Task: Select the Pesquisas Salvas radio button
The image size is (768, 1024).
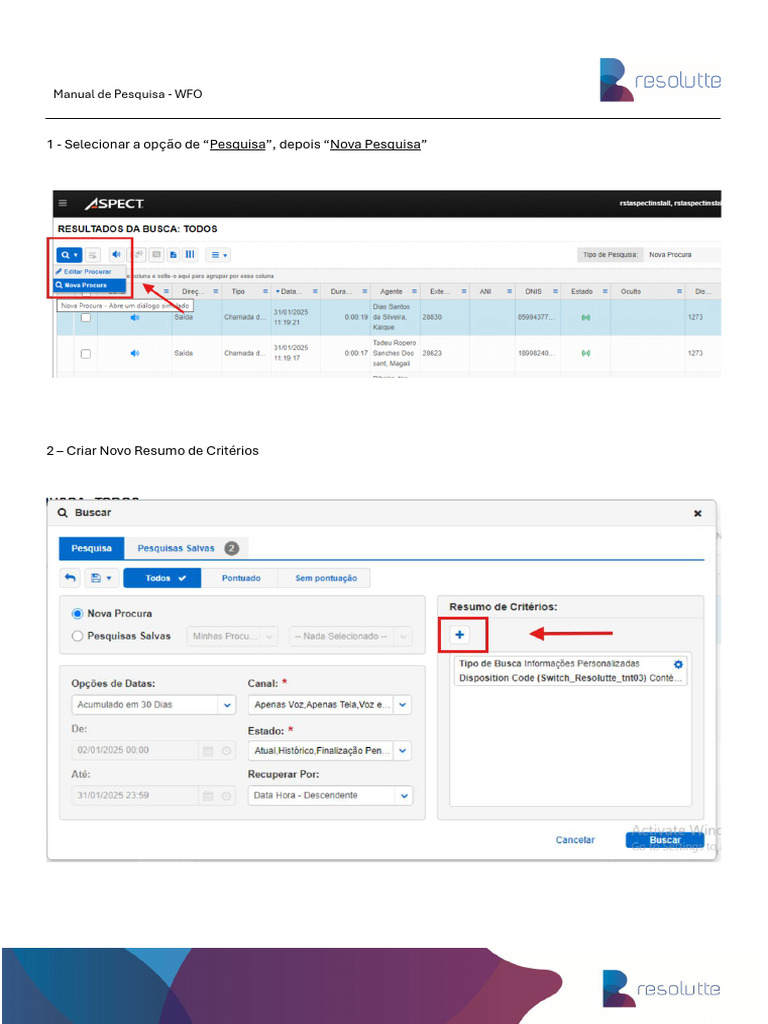Action: click(78, 636)
